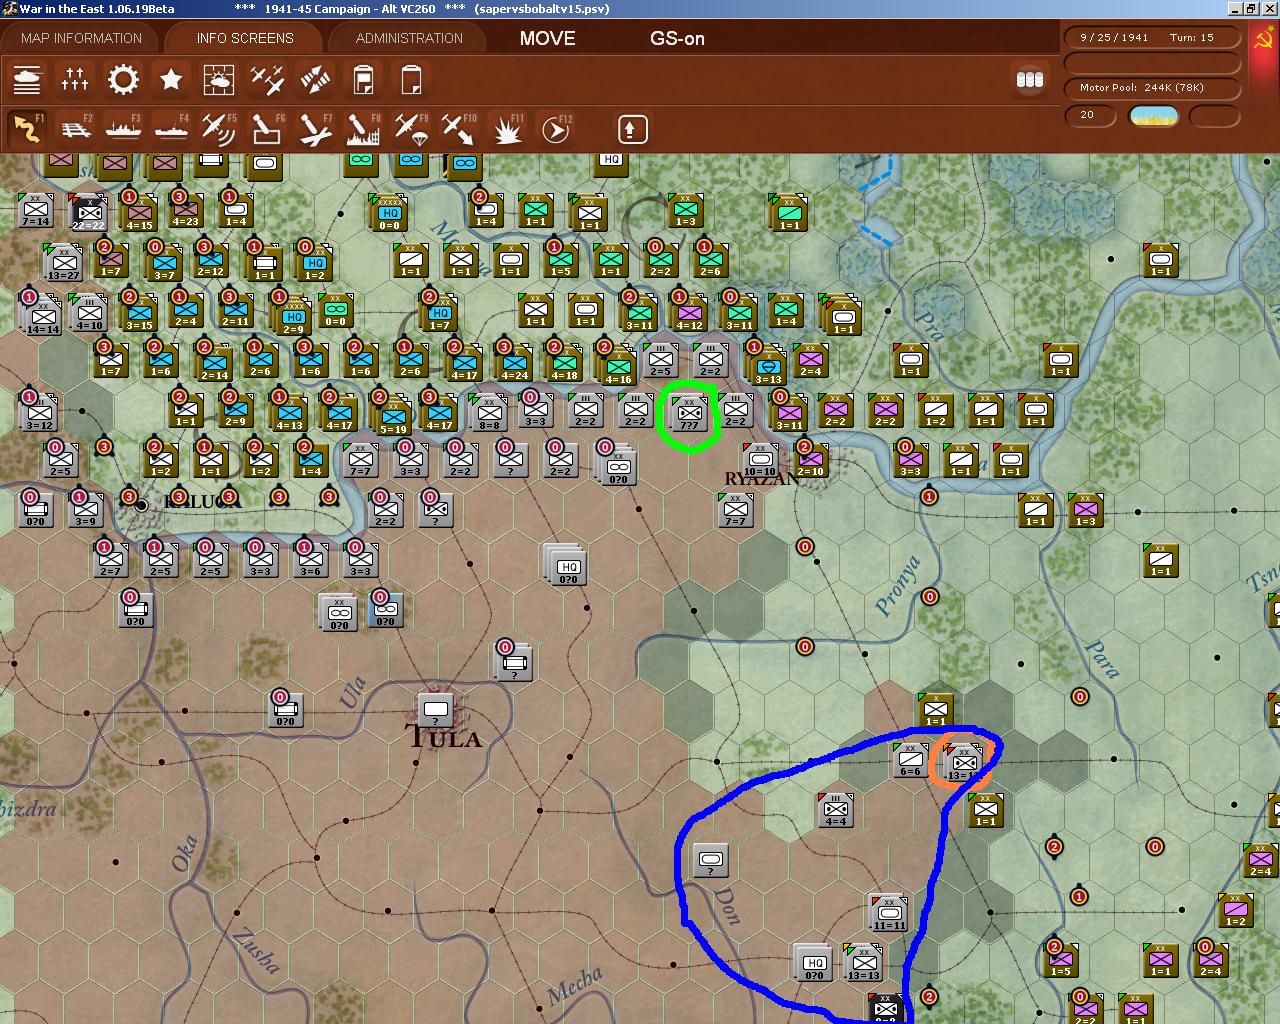Screen dimensions: 1280x1024
Task: Select the 6=6 unit beside the orange circle
Action: [911, 759]
